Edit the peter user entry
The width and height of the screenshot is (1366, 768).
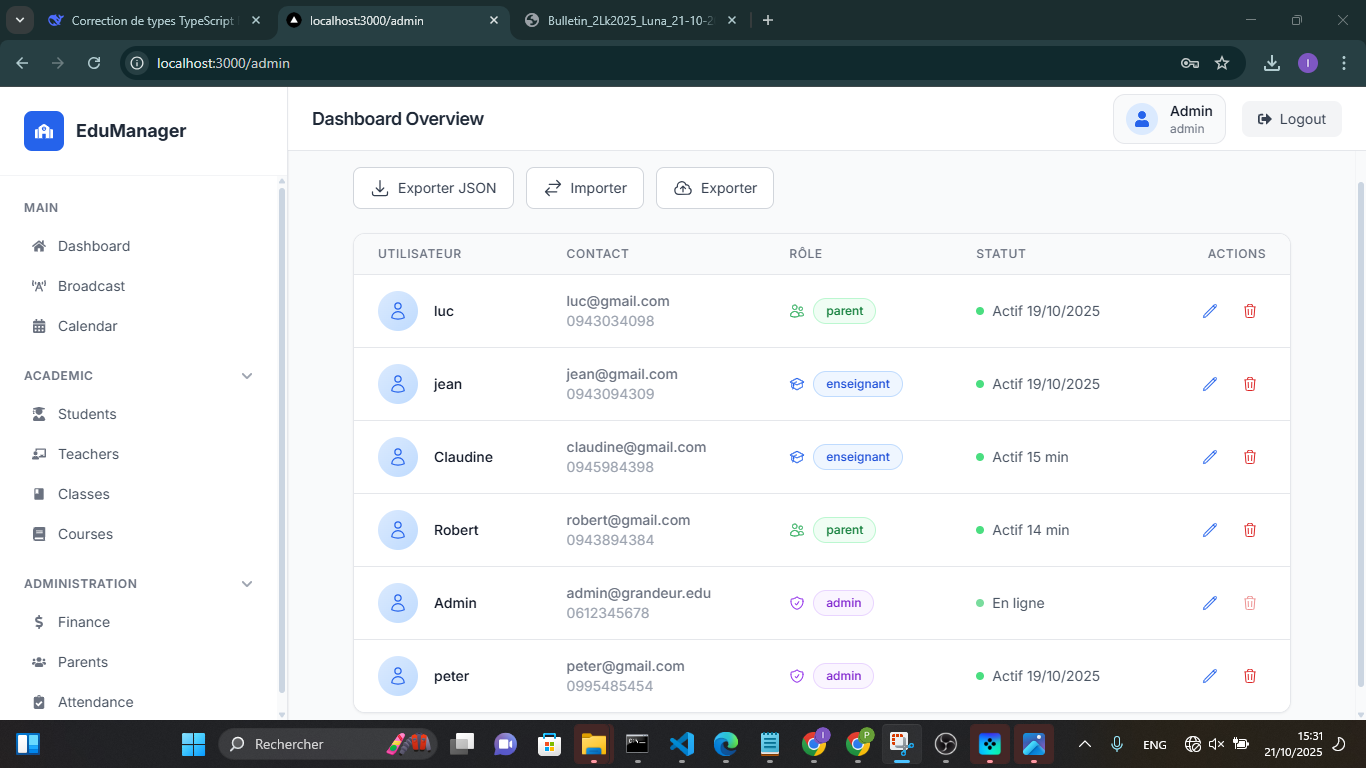coord(1210,676)
